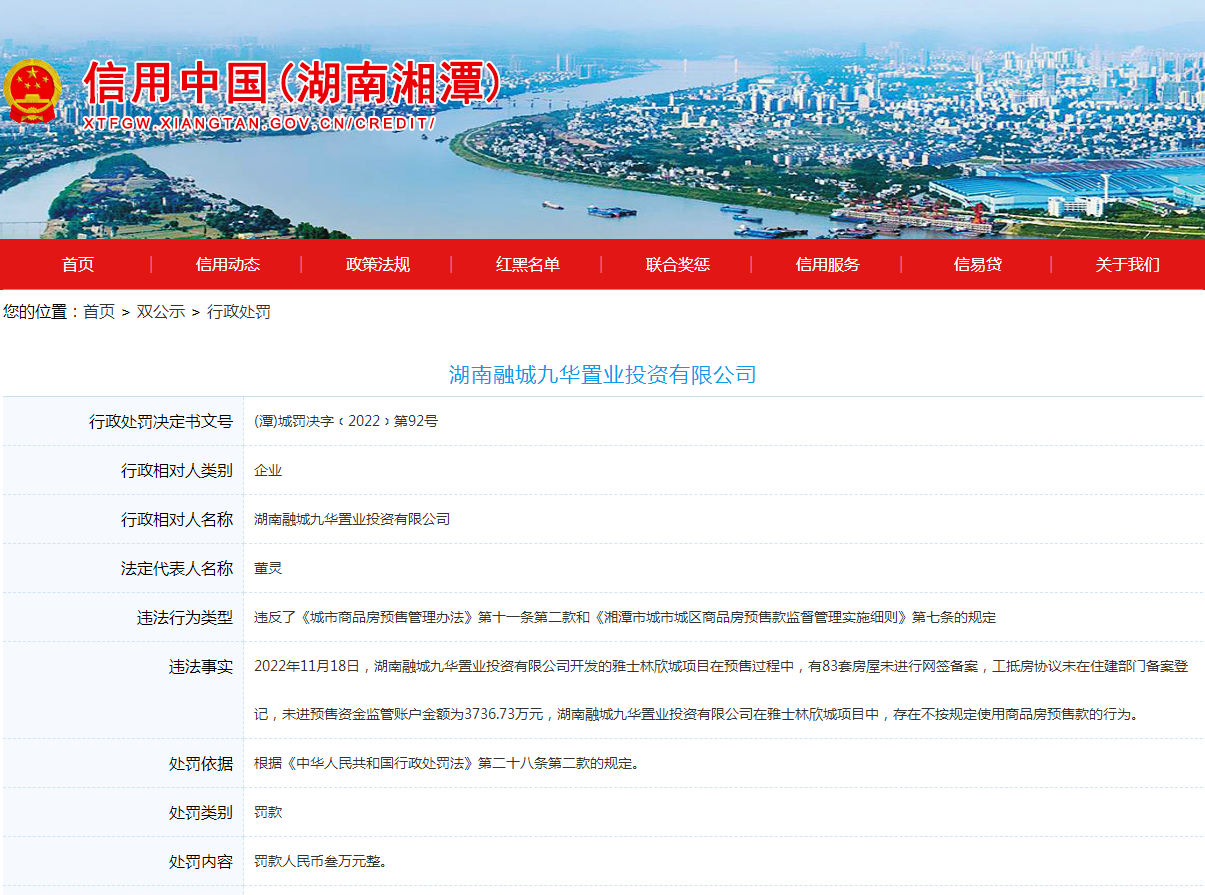Click the document number (潭)城罚决字〔2022〕第92号
Viewport: 1205px width, 895px height.
click(346, 421)
